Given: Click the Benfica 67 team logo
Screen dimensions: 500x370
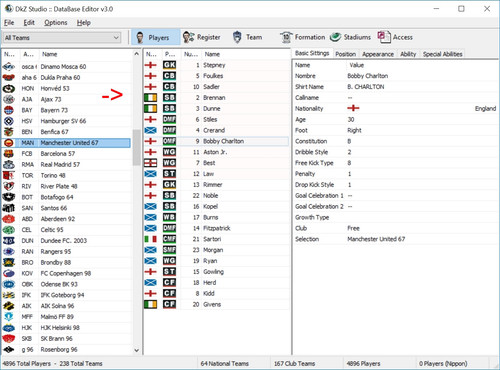Looking at the screenshot, I should [x=9, y=132].
